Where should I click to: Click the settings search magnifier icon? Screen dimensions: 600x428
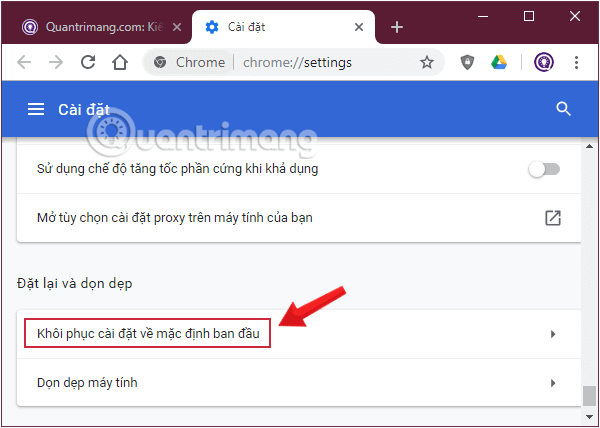click(x=563, y=109)
